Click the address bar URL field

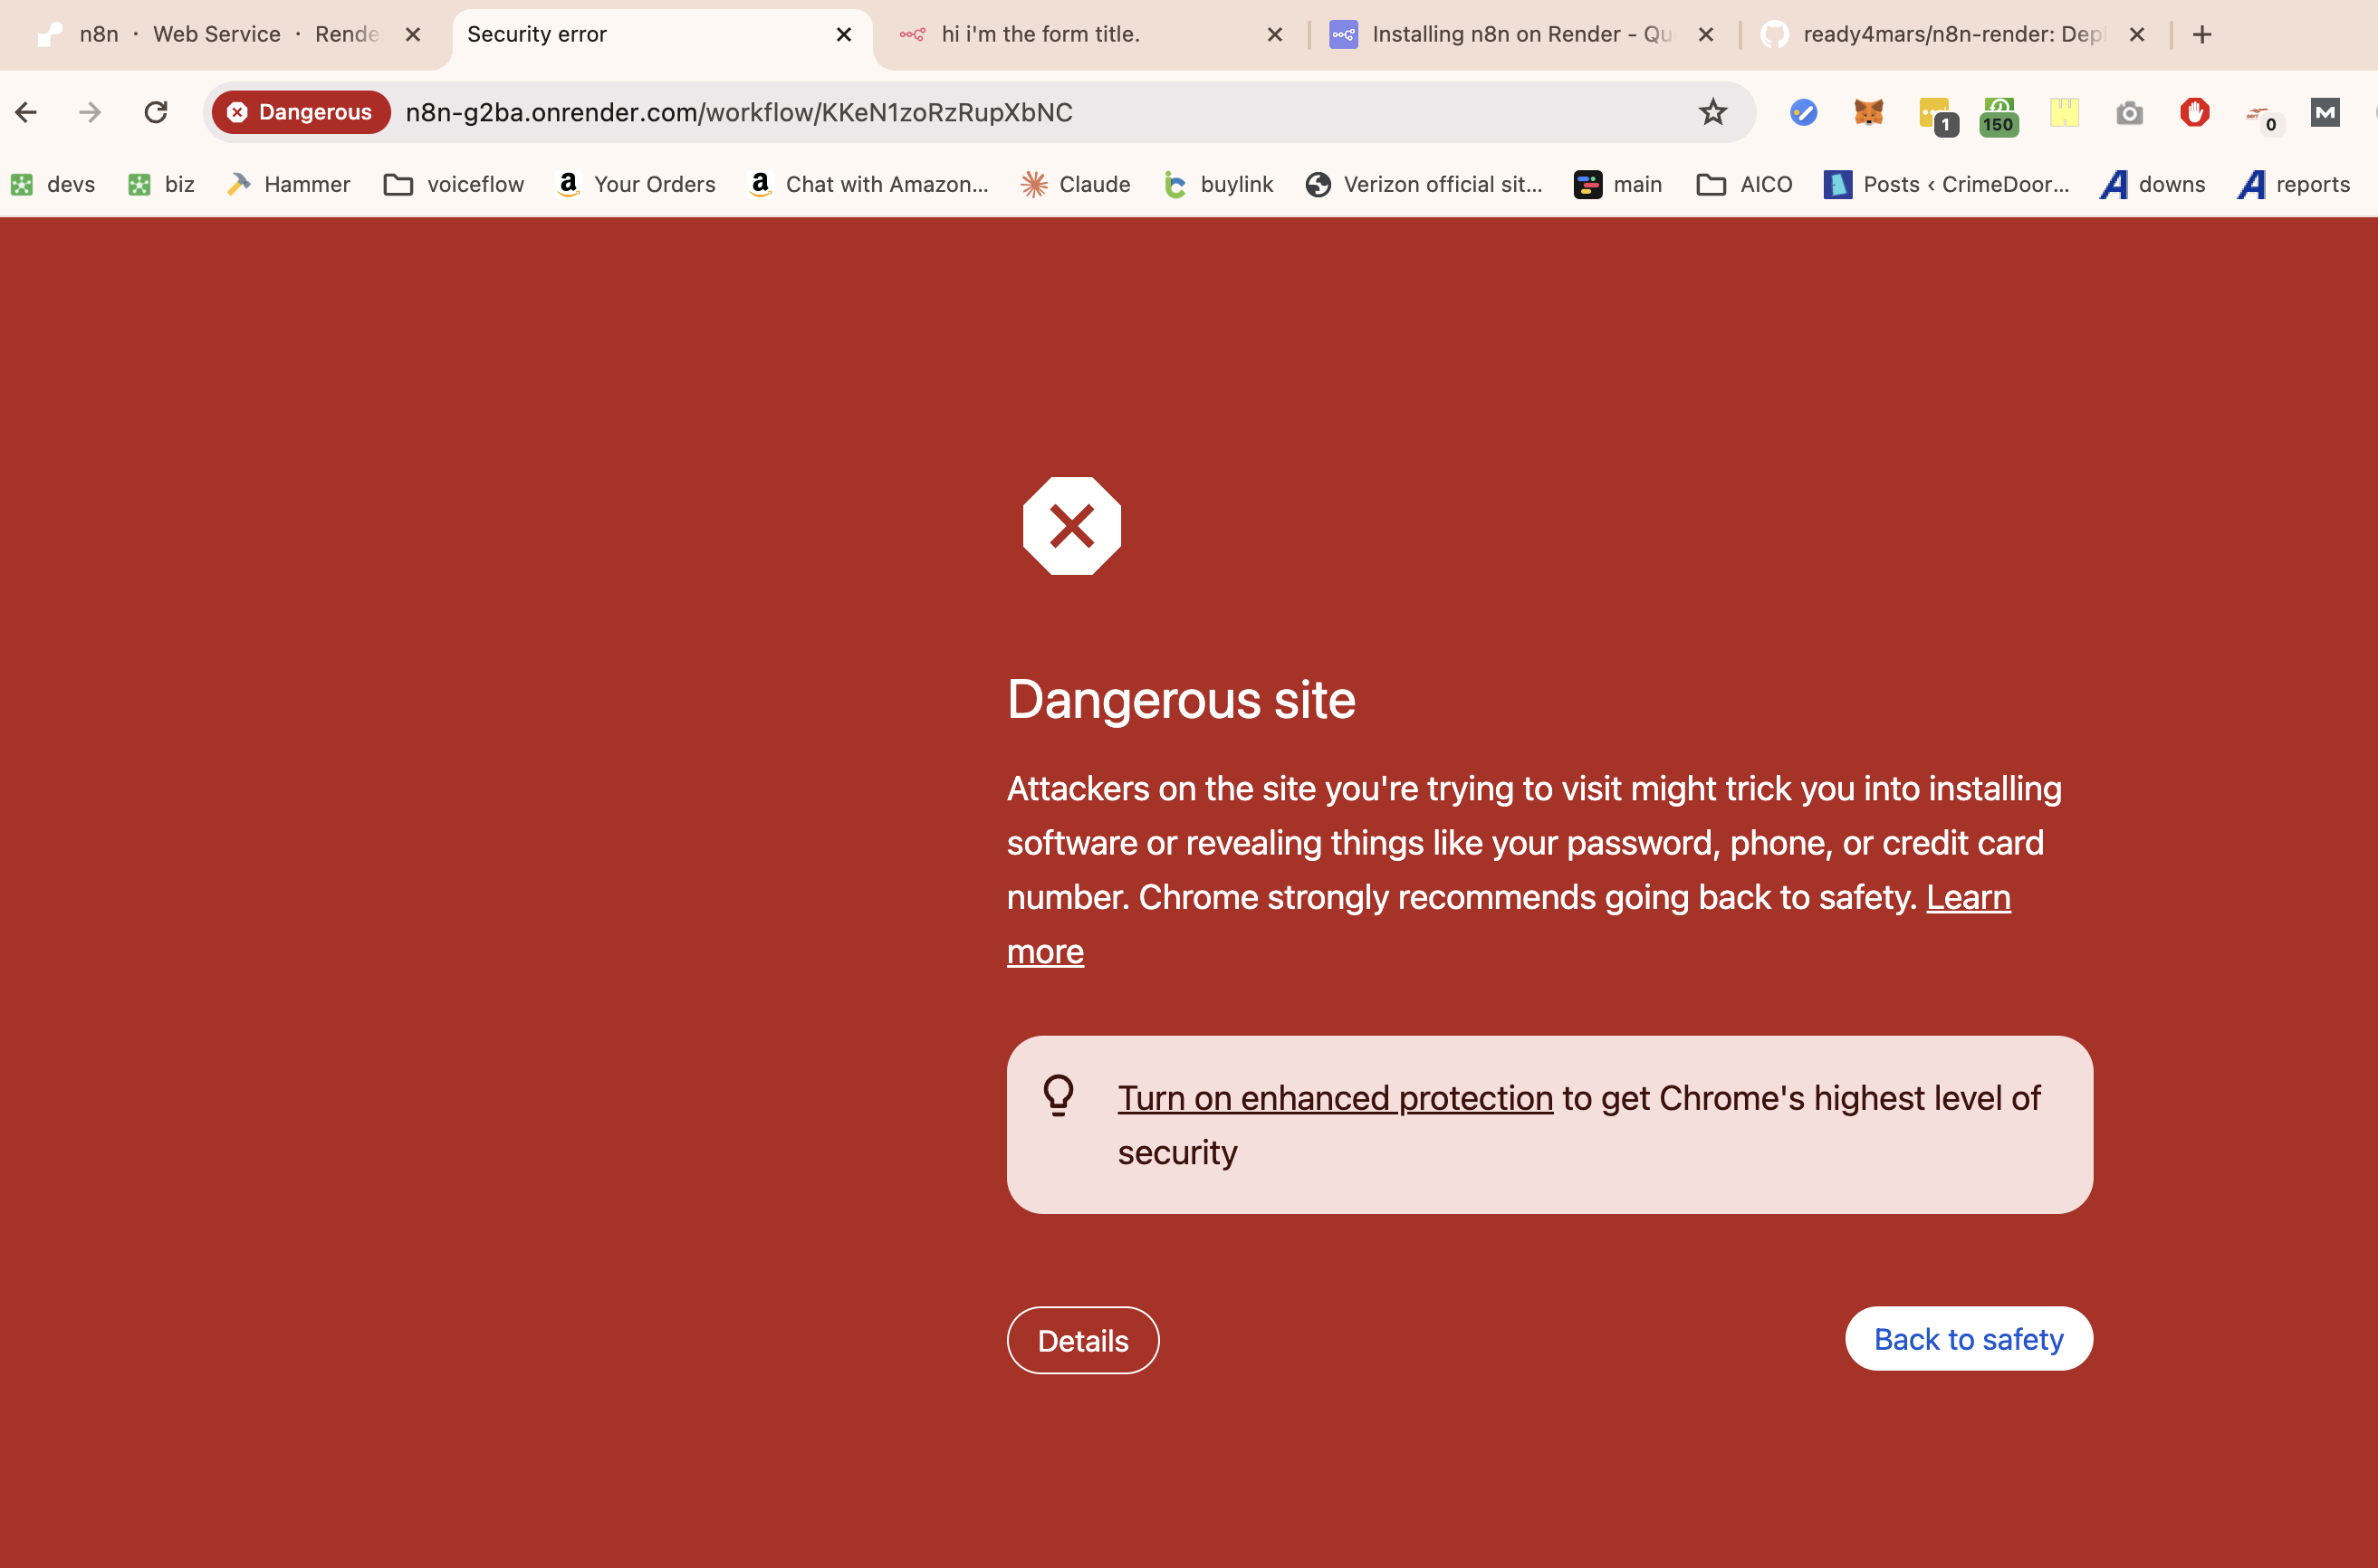pyautogui.click(x=1032, y=112)
